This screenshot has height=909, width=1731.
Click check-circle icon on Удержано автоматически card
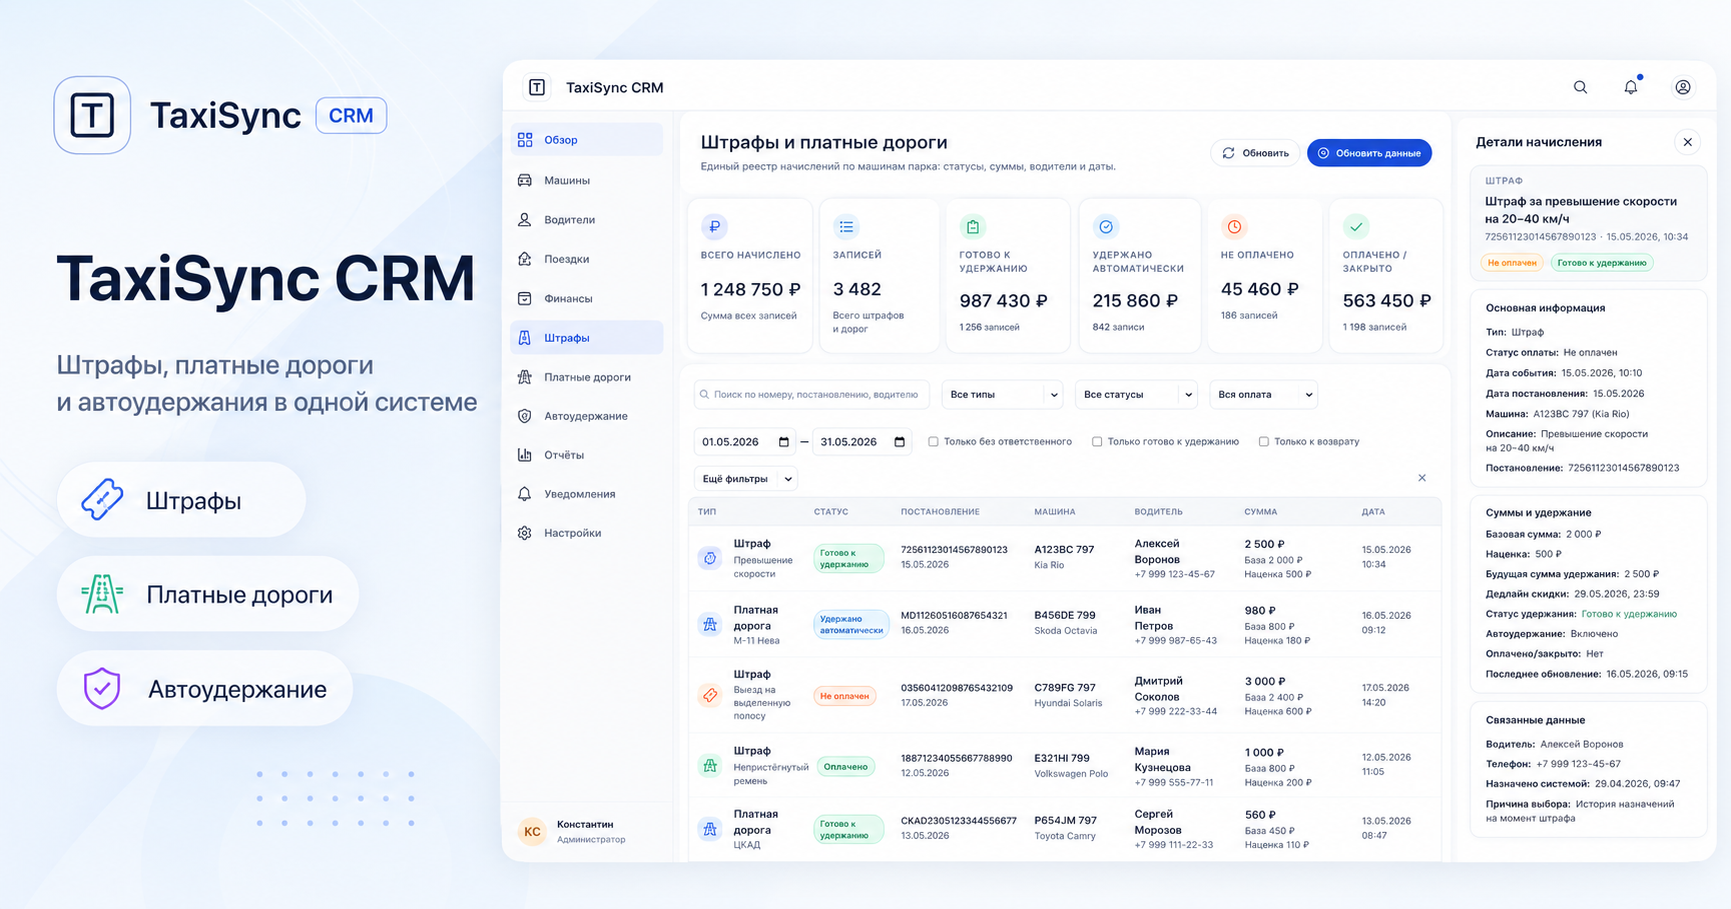click(x=1106, y=227)
